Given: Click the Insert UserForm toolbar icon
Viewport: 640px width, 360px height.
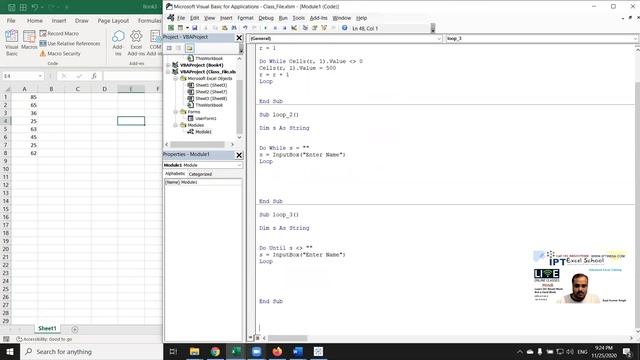Looking at the screenshot, I should [x=180, y=28].
